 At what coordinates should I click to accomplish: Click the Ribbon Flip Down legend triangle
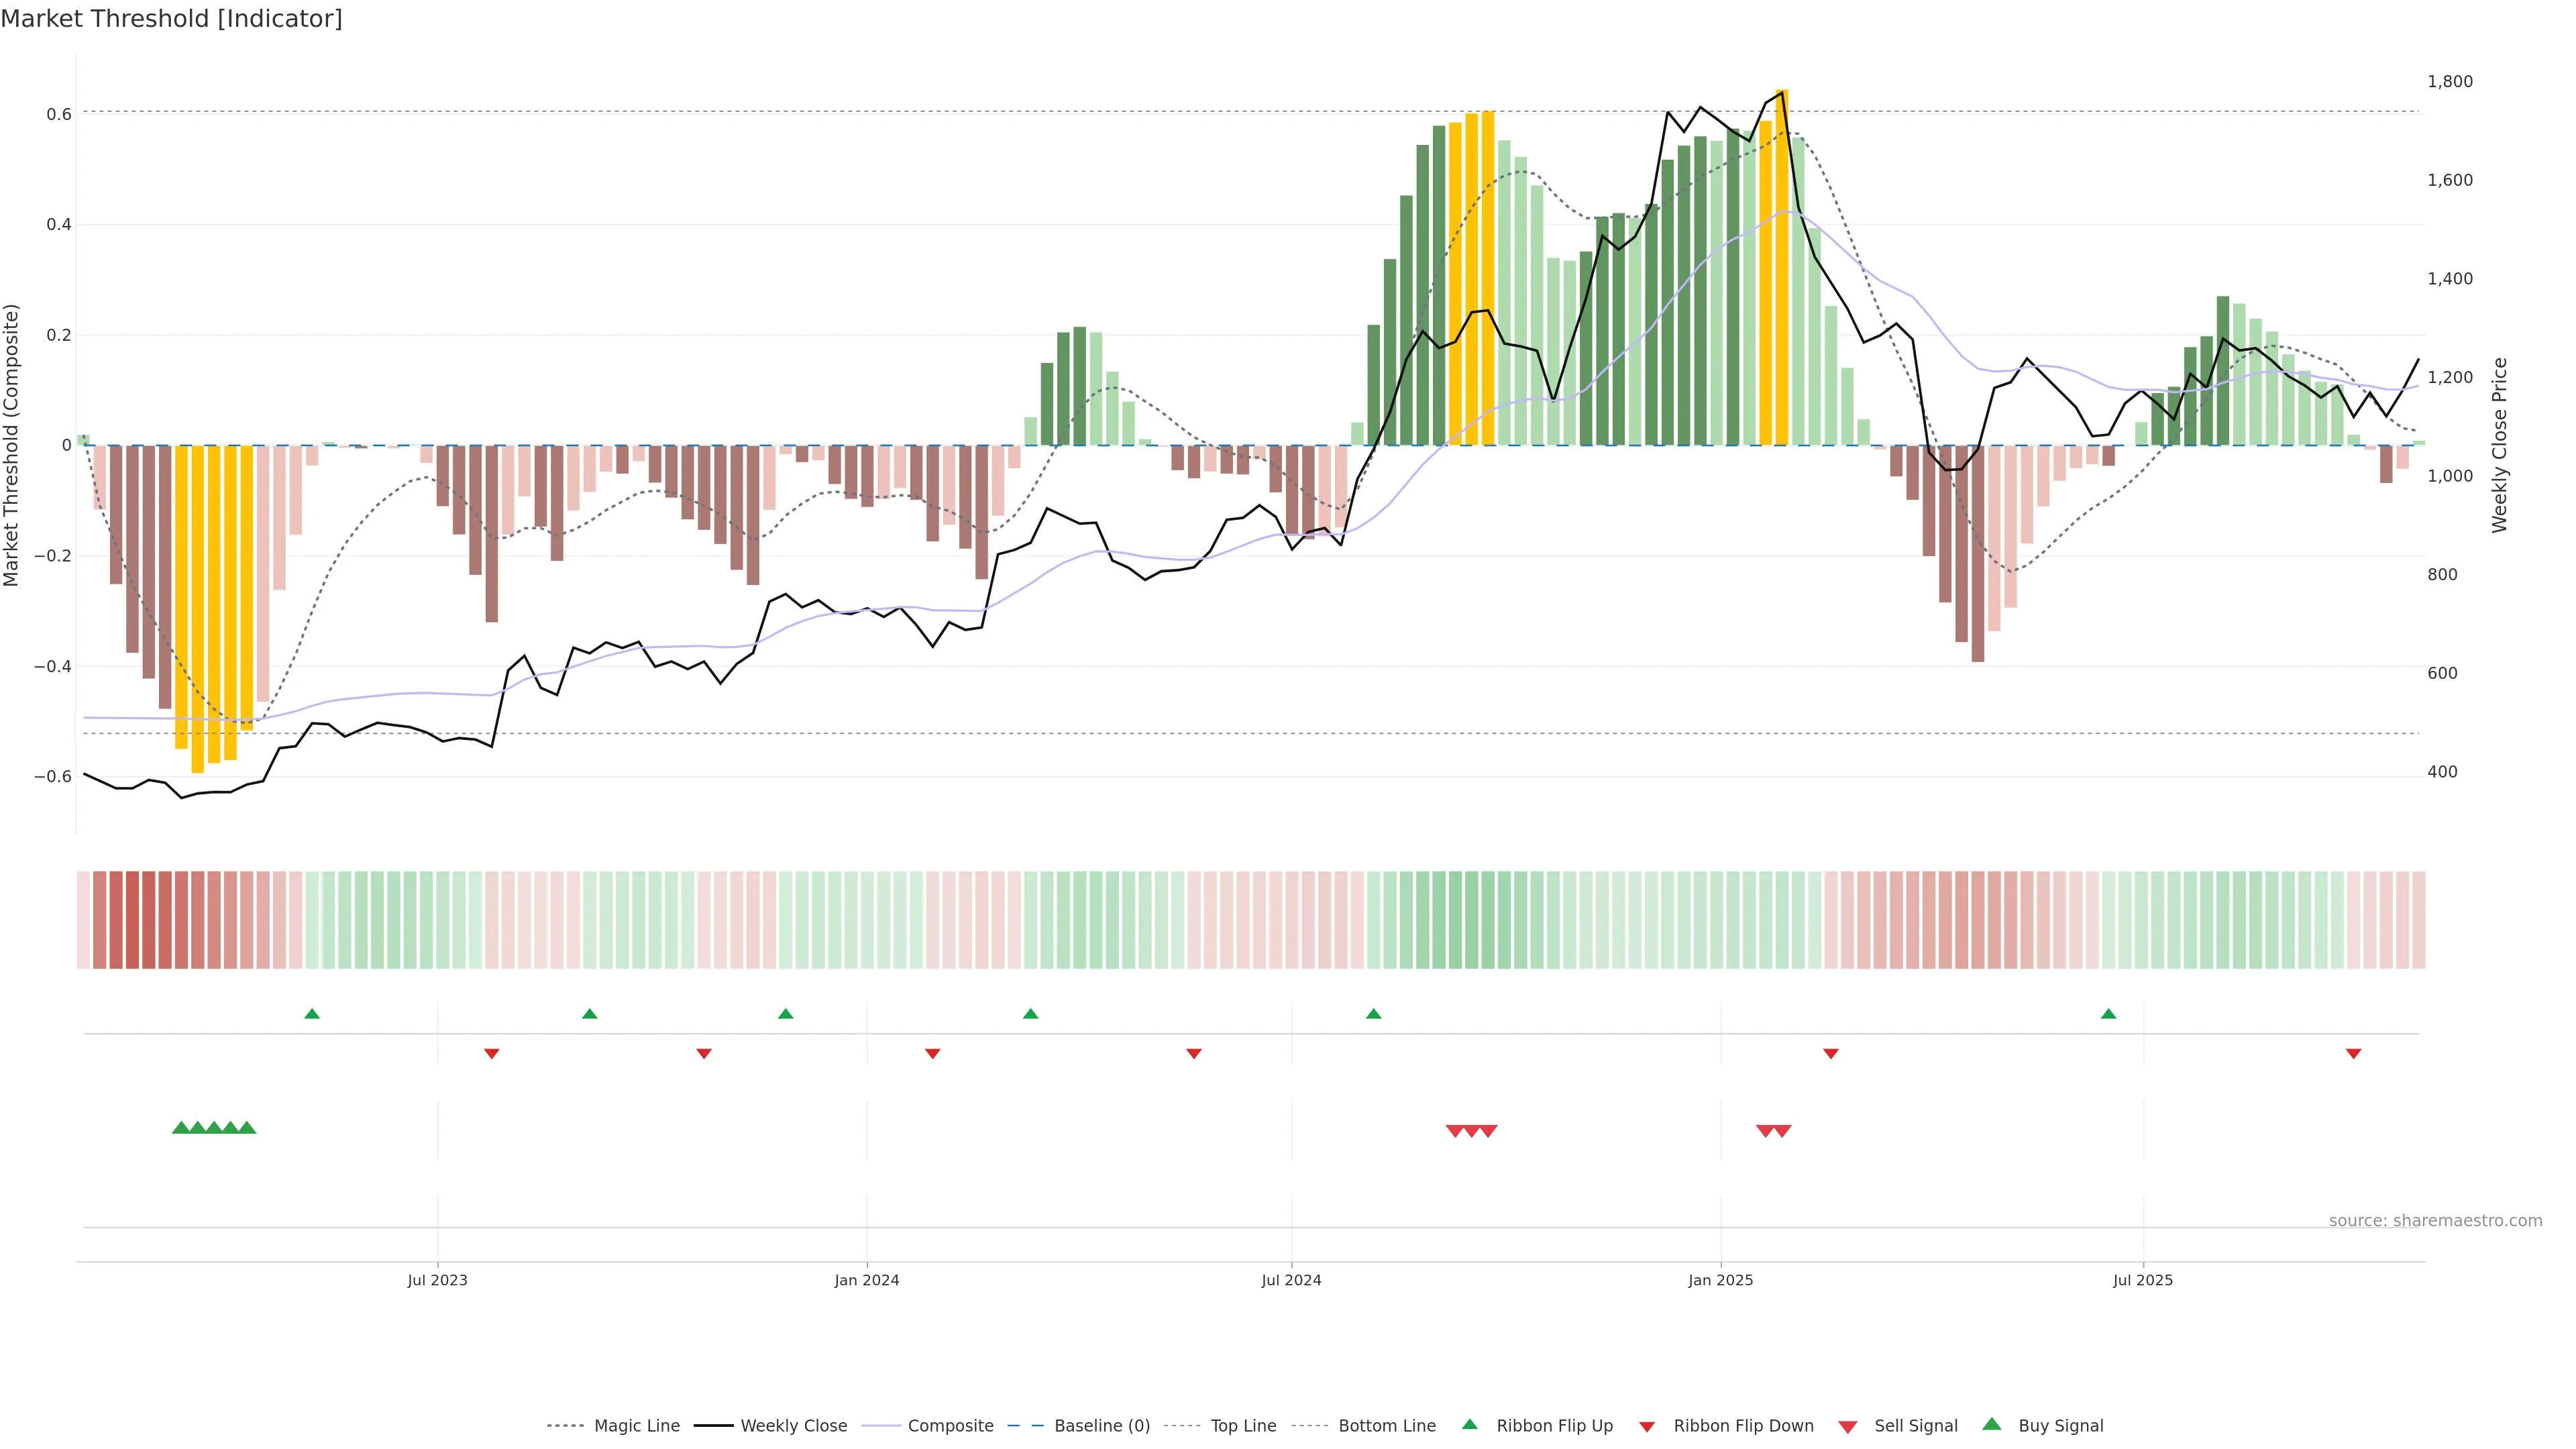pyautogui.click(x=1647, y=1426)
